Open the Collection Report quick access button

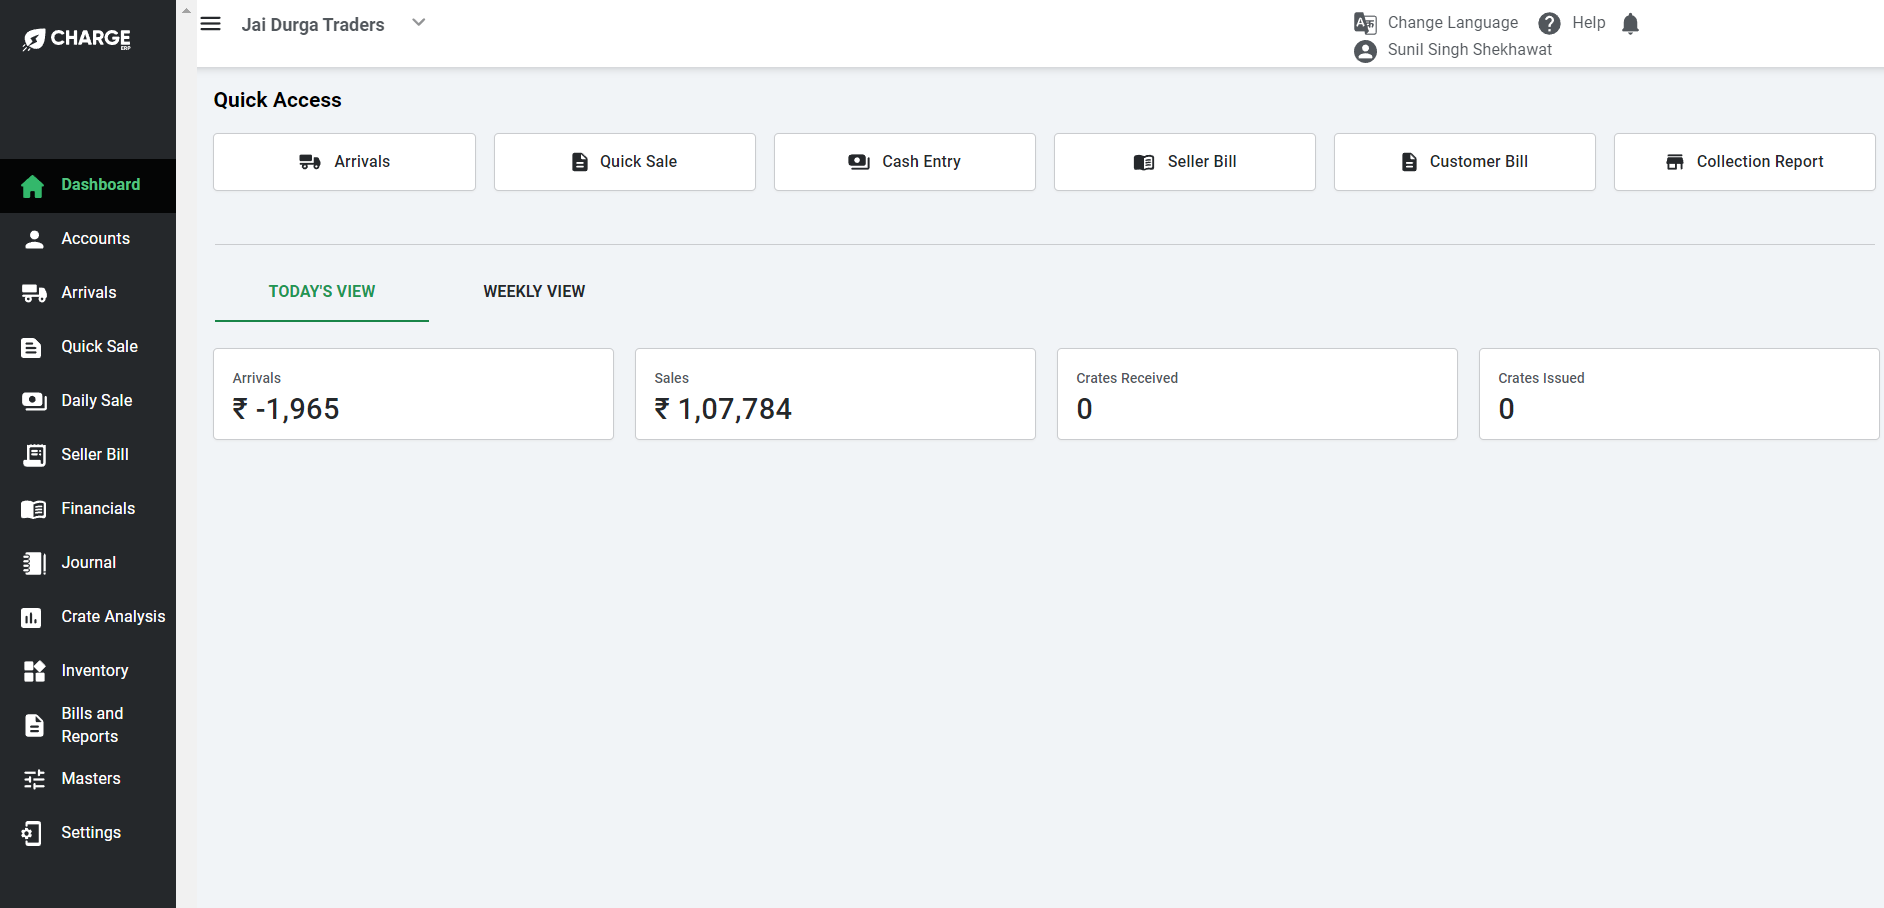point(1744,162)
